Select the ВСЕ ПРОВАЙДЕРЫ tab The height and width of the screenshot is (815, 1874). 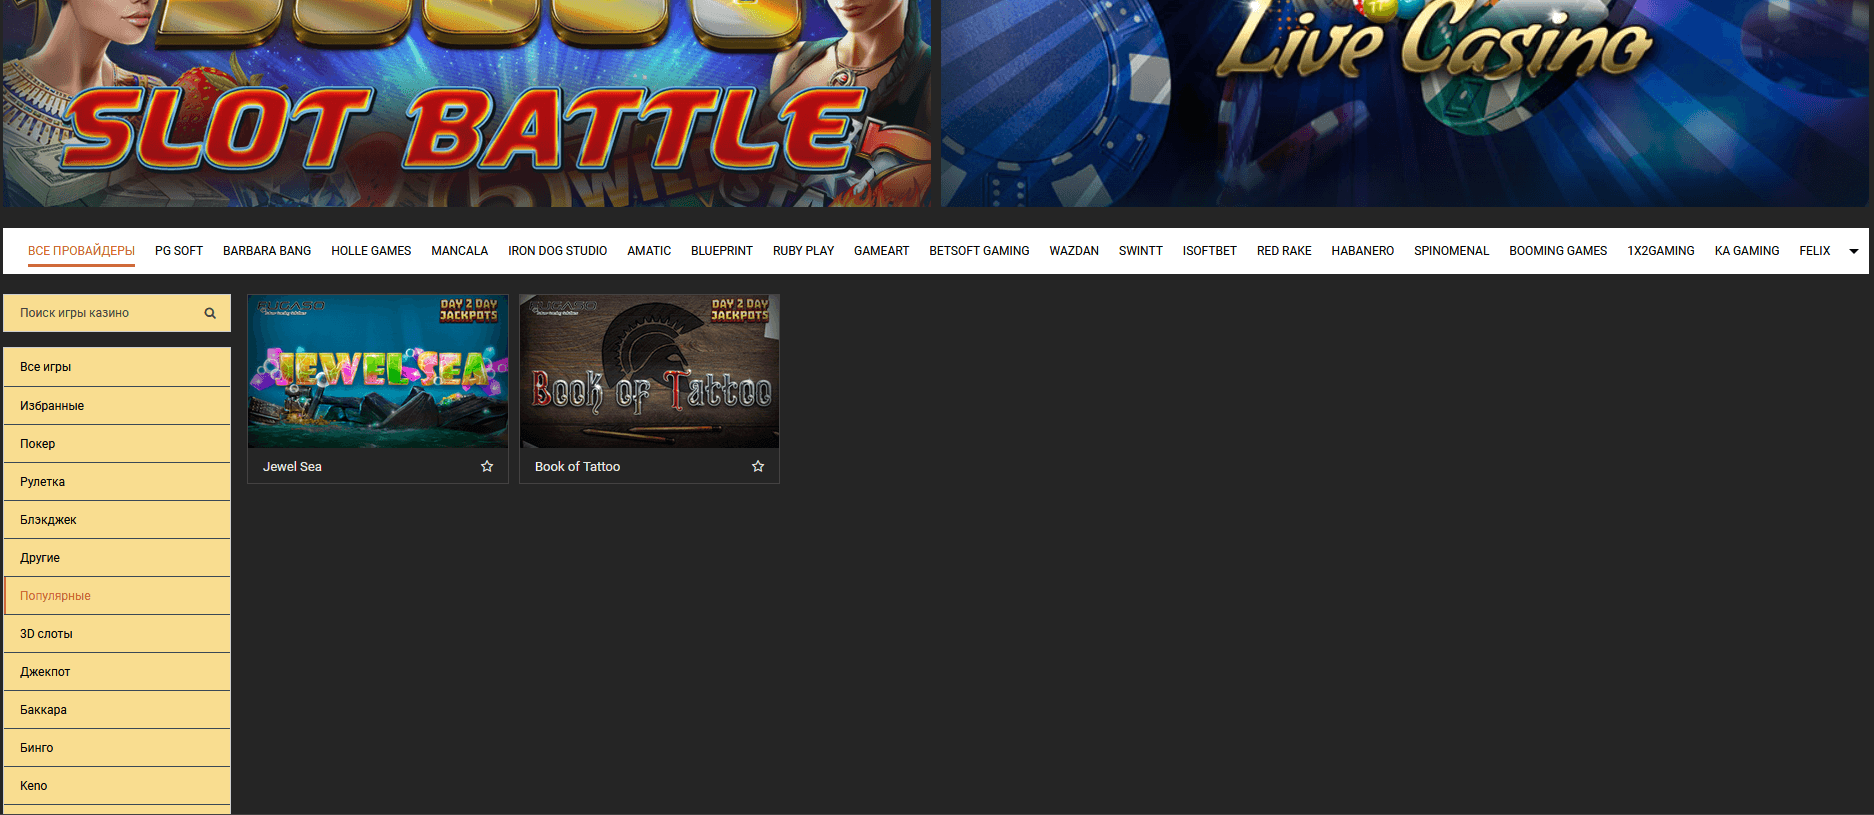pos(81,251)
